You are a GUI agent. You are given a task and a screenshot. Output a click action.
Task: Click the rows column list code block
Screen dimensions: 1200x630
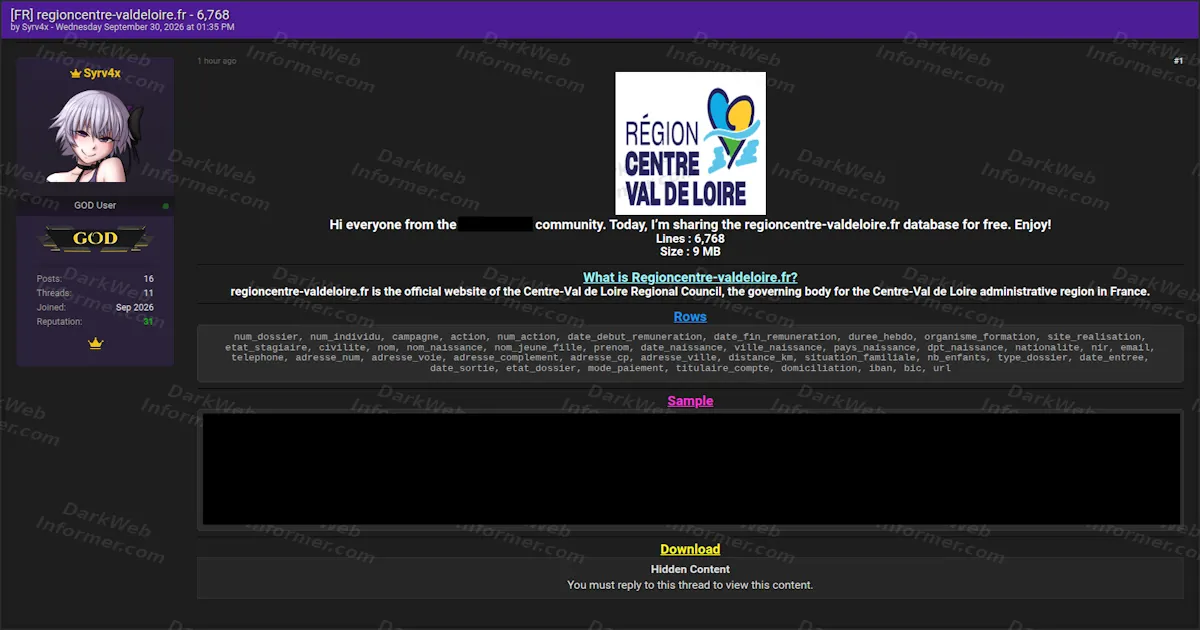click(x=690, y=353)
